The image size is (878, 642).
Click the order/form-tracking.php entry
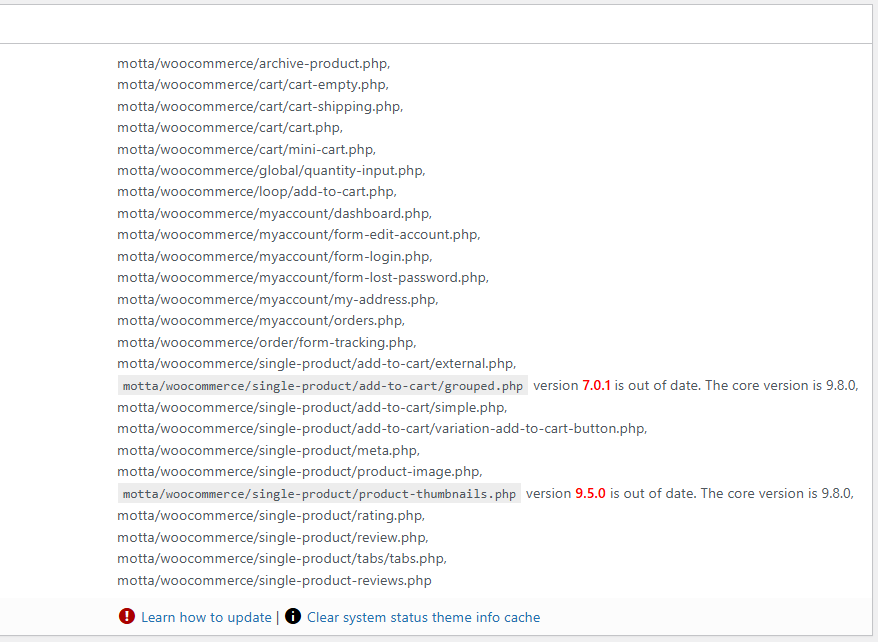coord(267,343)
